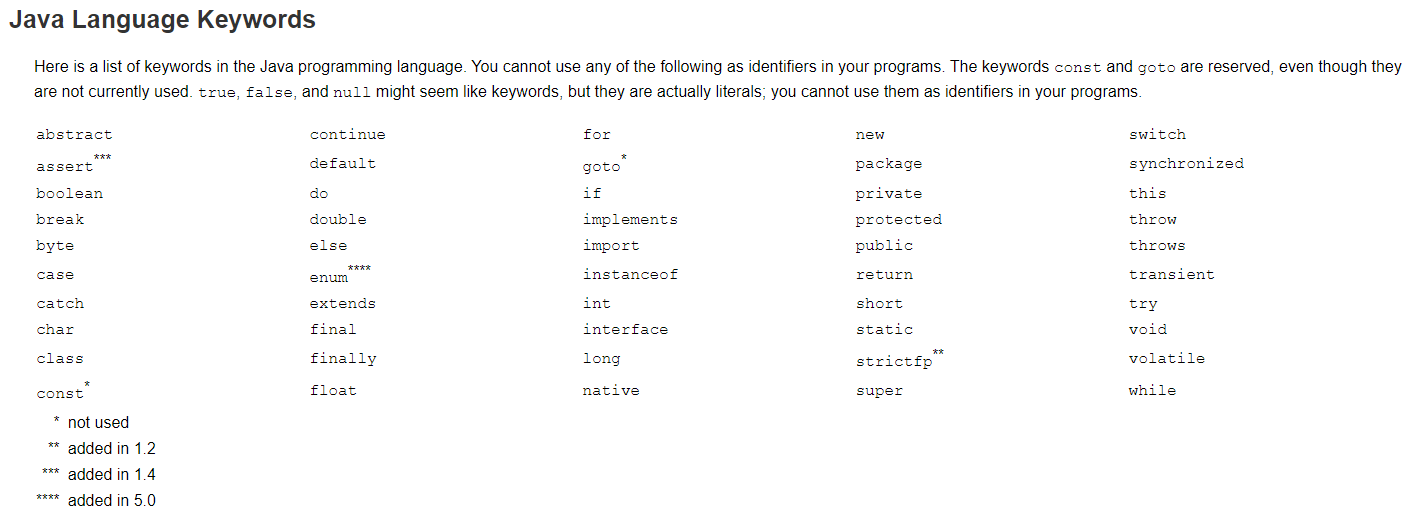Click the 'abstract' keyword
The image size is (1413, 520).
coord(74,135)
